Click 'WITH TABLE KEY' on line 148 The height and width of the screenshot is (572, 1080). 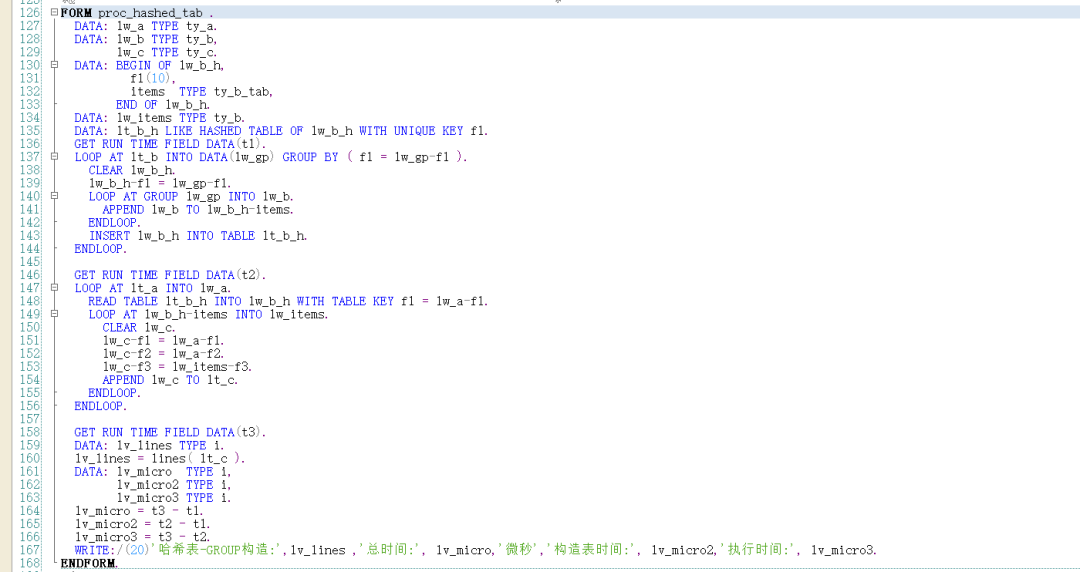point(345,300)
